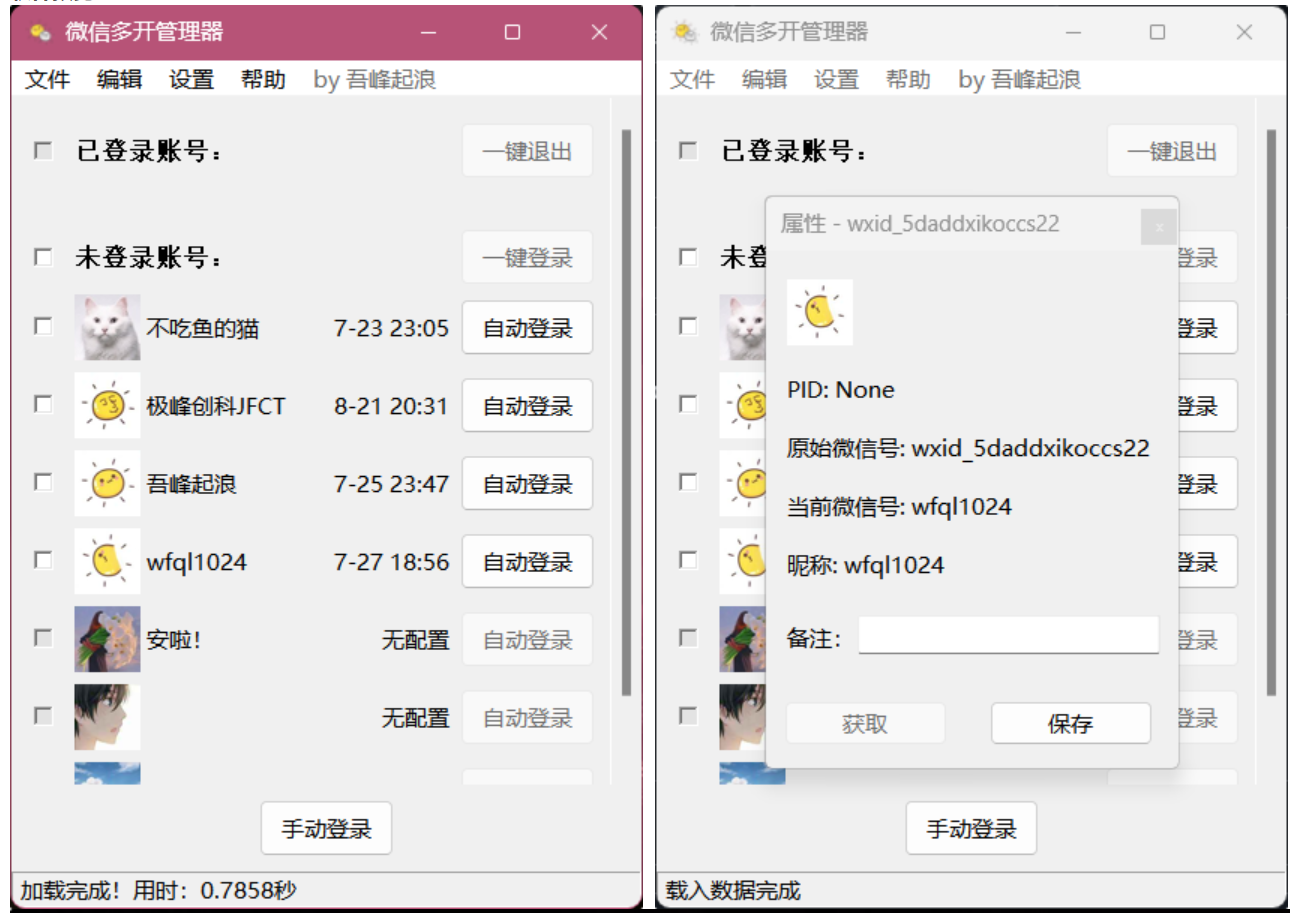Click anime boy avatar in left window
Screen dimensions: 1290x913
pos(107,717)
